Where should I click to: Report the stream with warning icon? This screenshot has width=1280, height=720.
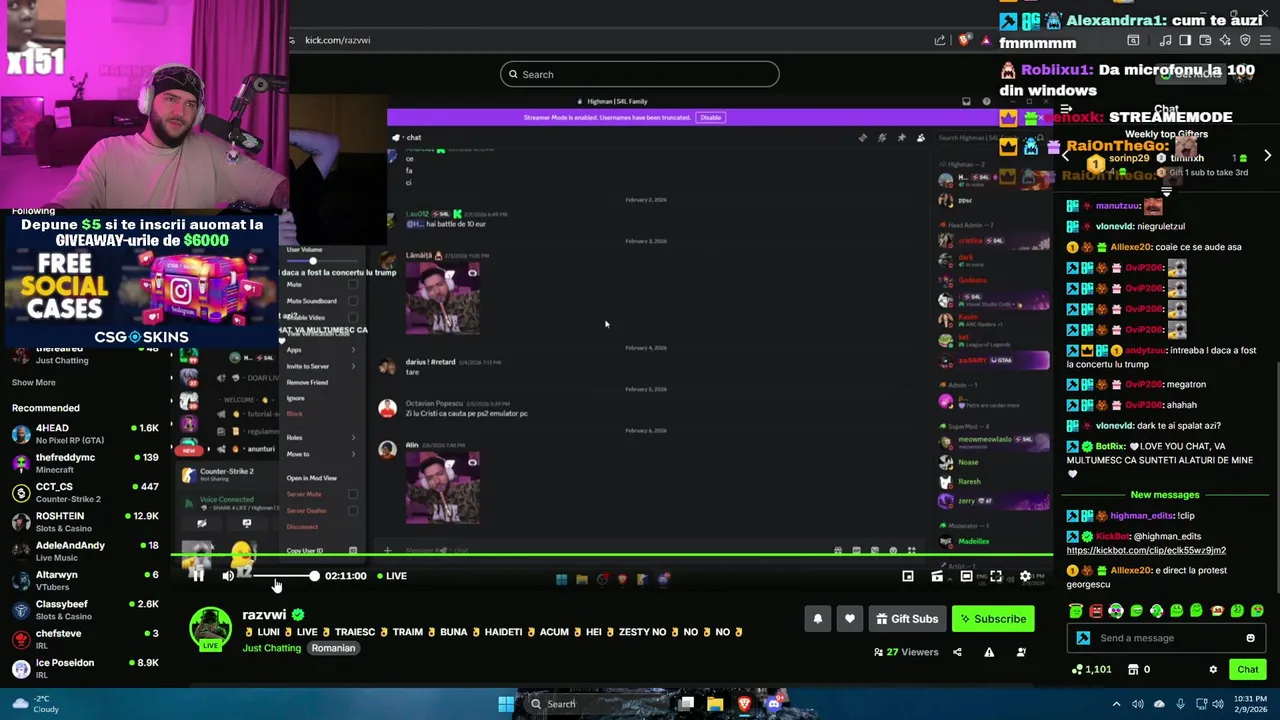point(989,652)
